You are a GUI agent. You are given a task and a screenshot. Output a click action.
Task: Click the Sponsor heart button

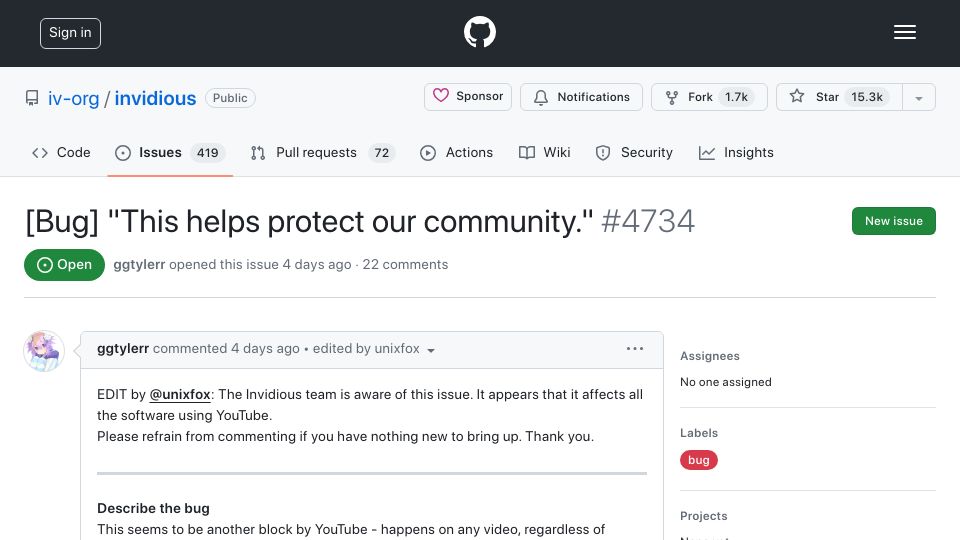pyautogui.click(x=468, y=97)
